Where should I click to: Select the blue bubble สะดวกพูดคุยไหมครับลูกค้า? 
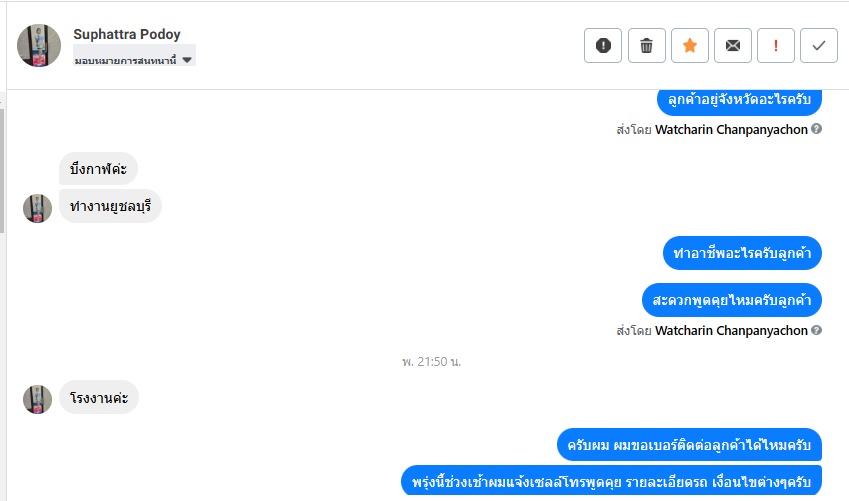click(x=732, y=300)
